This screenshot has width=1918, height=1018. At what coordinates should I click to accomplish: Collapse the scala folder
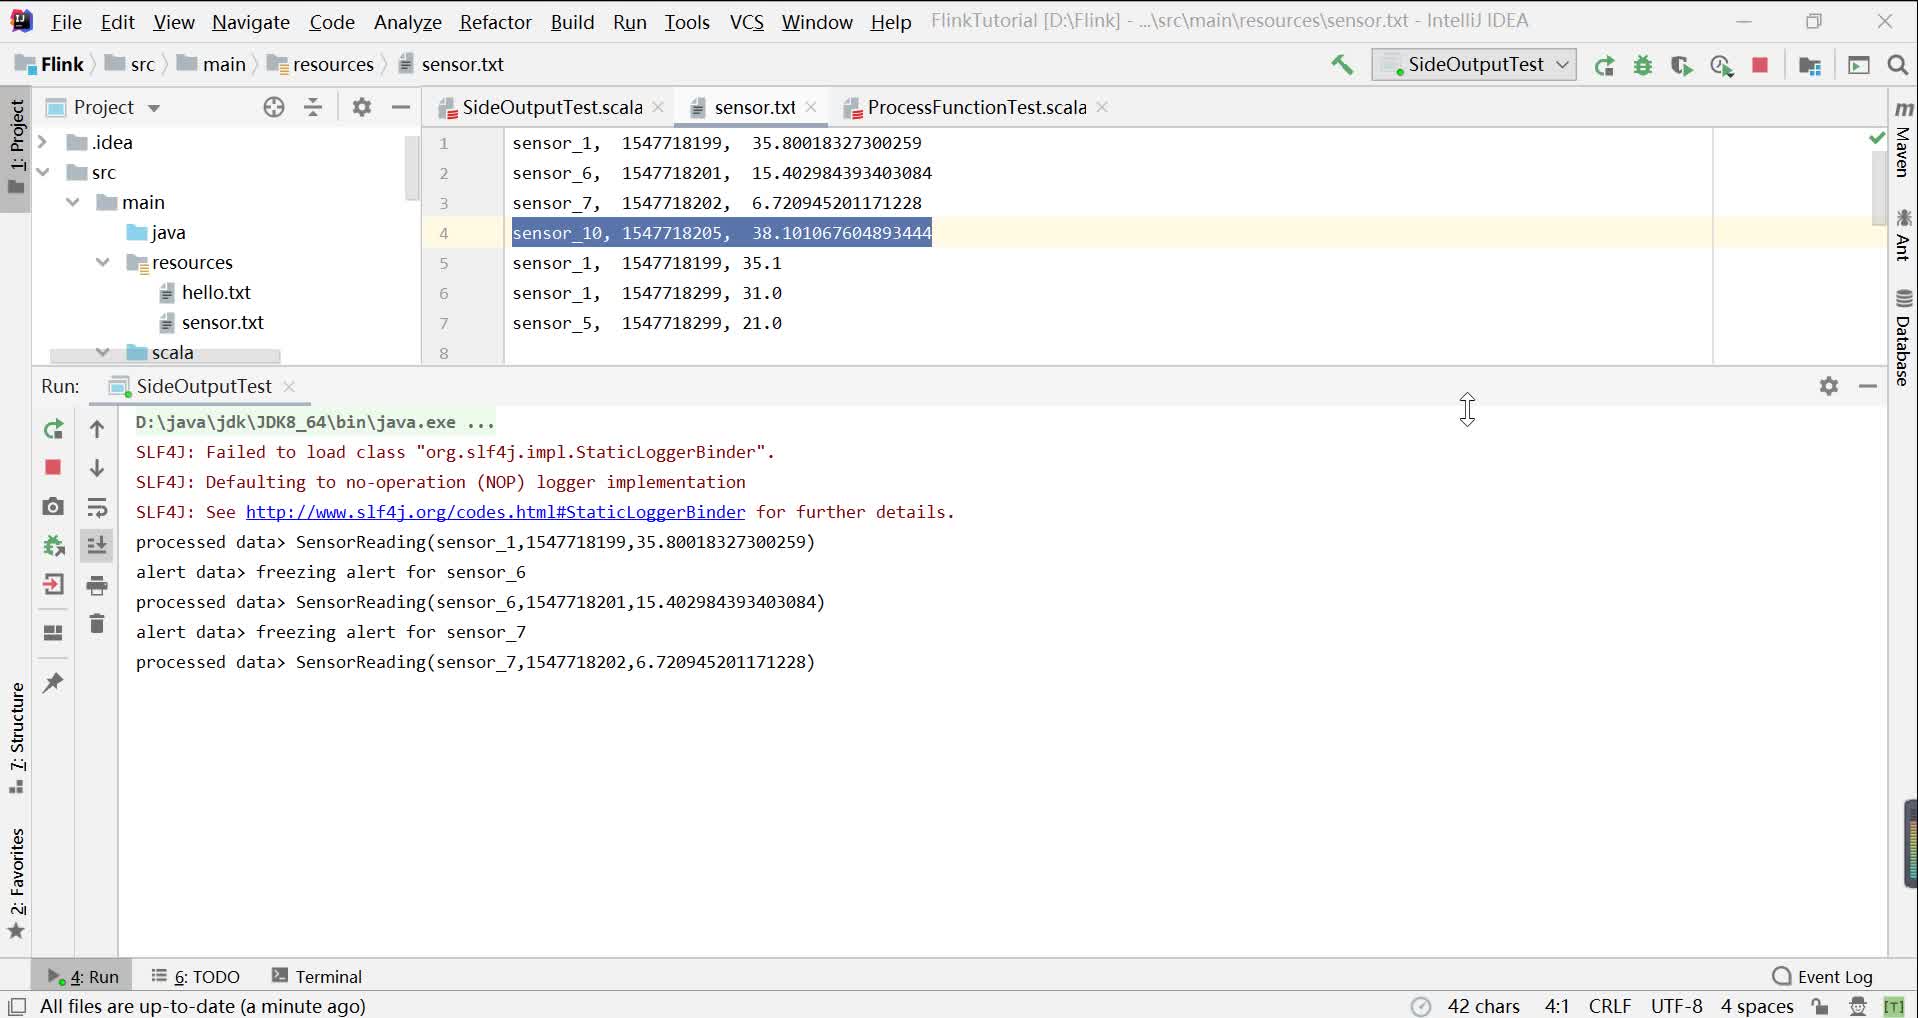pyautogui.click(x=103, y=352)
